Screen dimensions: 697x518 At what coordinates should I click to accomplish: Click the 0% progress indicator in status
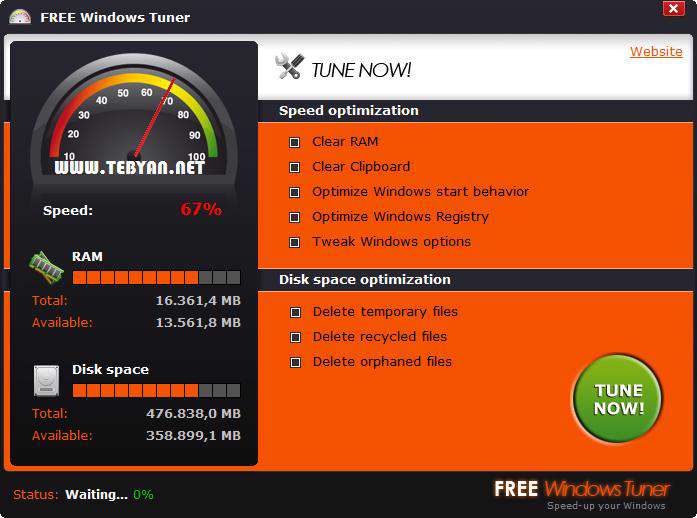[x=143, y=494]
